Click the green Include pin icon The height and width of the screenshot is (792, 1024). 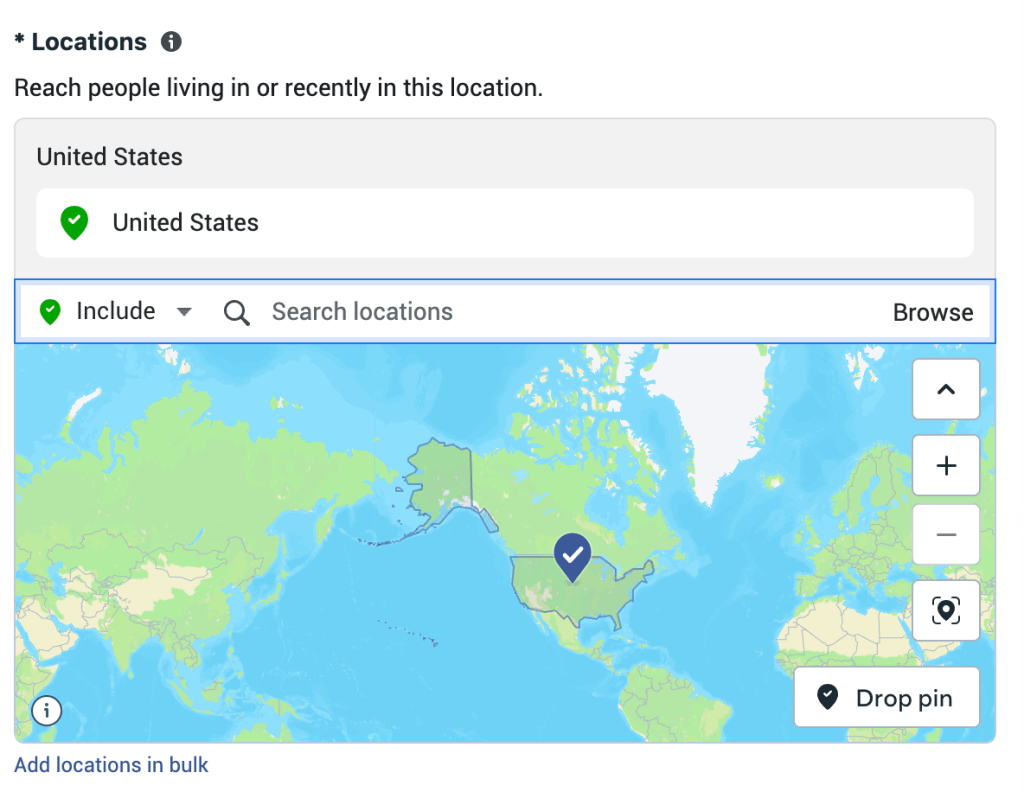50,312
